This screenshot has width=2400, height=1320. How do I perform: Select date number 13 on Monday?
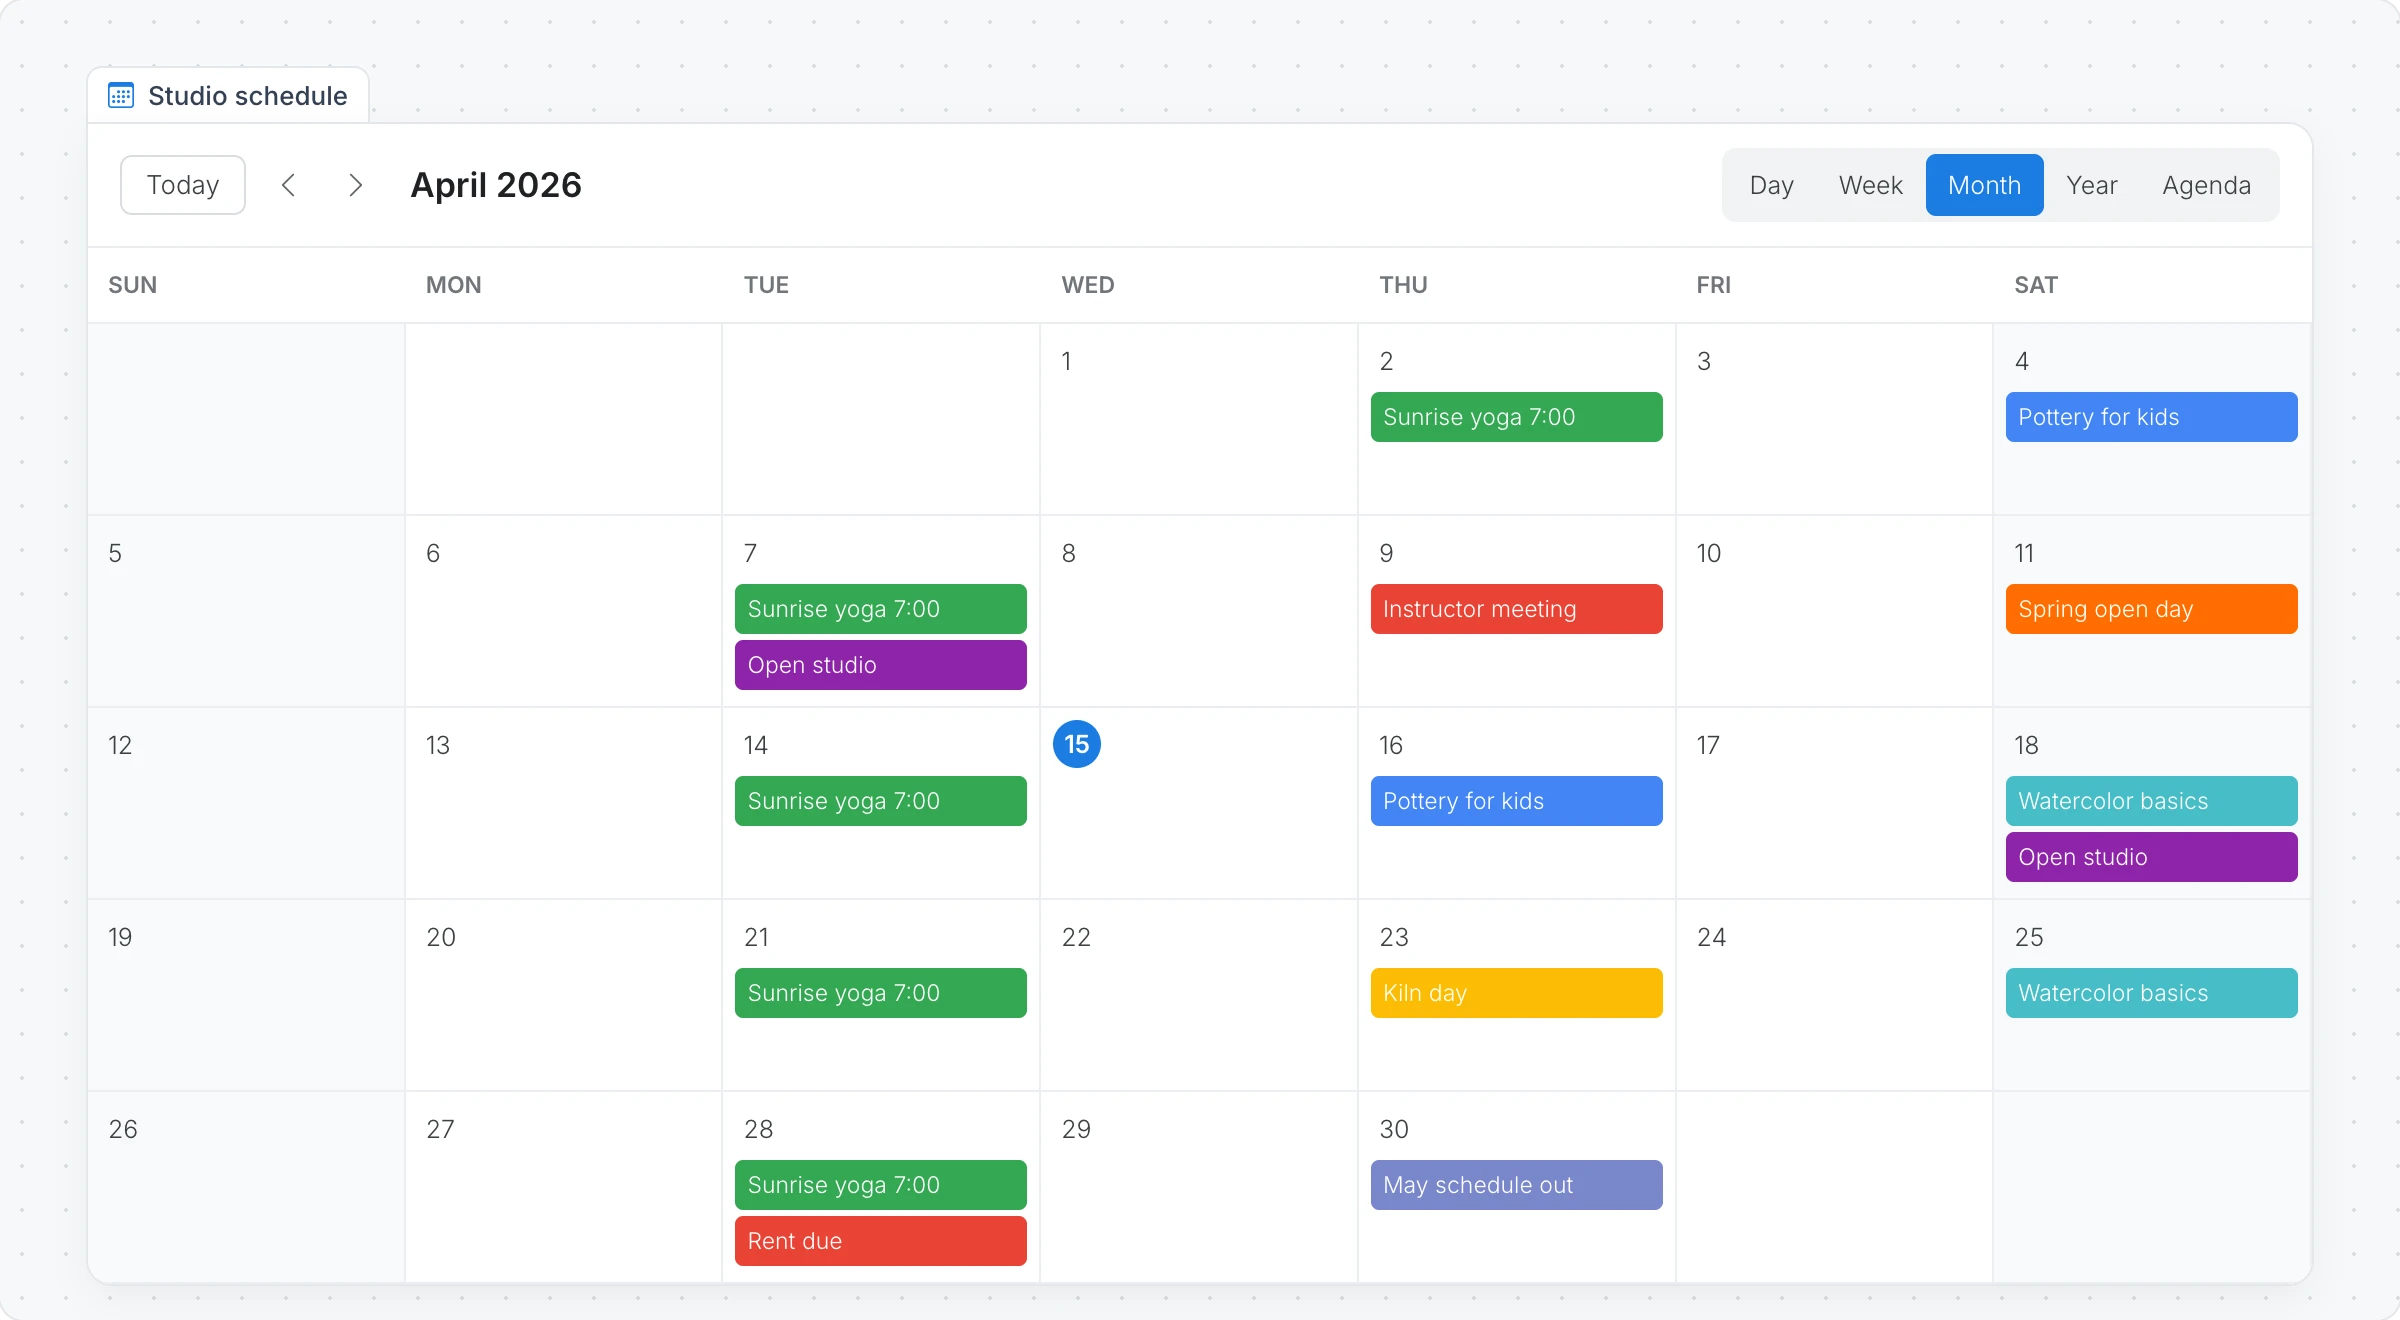point(438,745)
